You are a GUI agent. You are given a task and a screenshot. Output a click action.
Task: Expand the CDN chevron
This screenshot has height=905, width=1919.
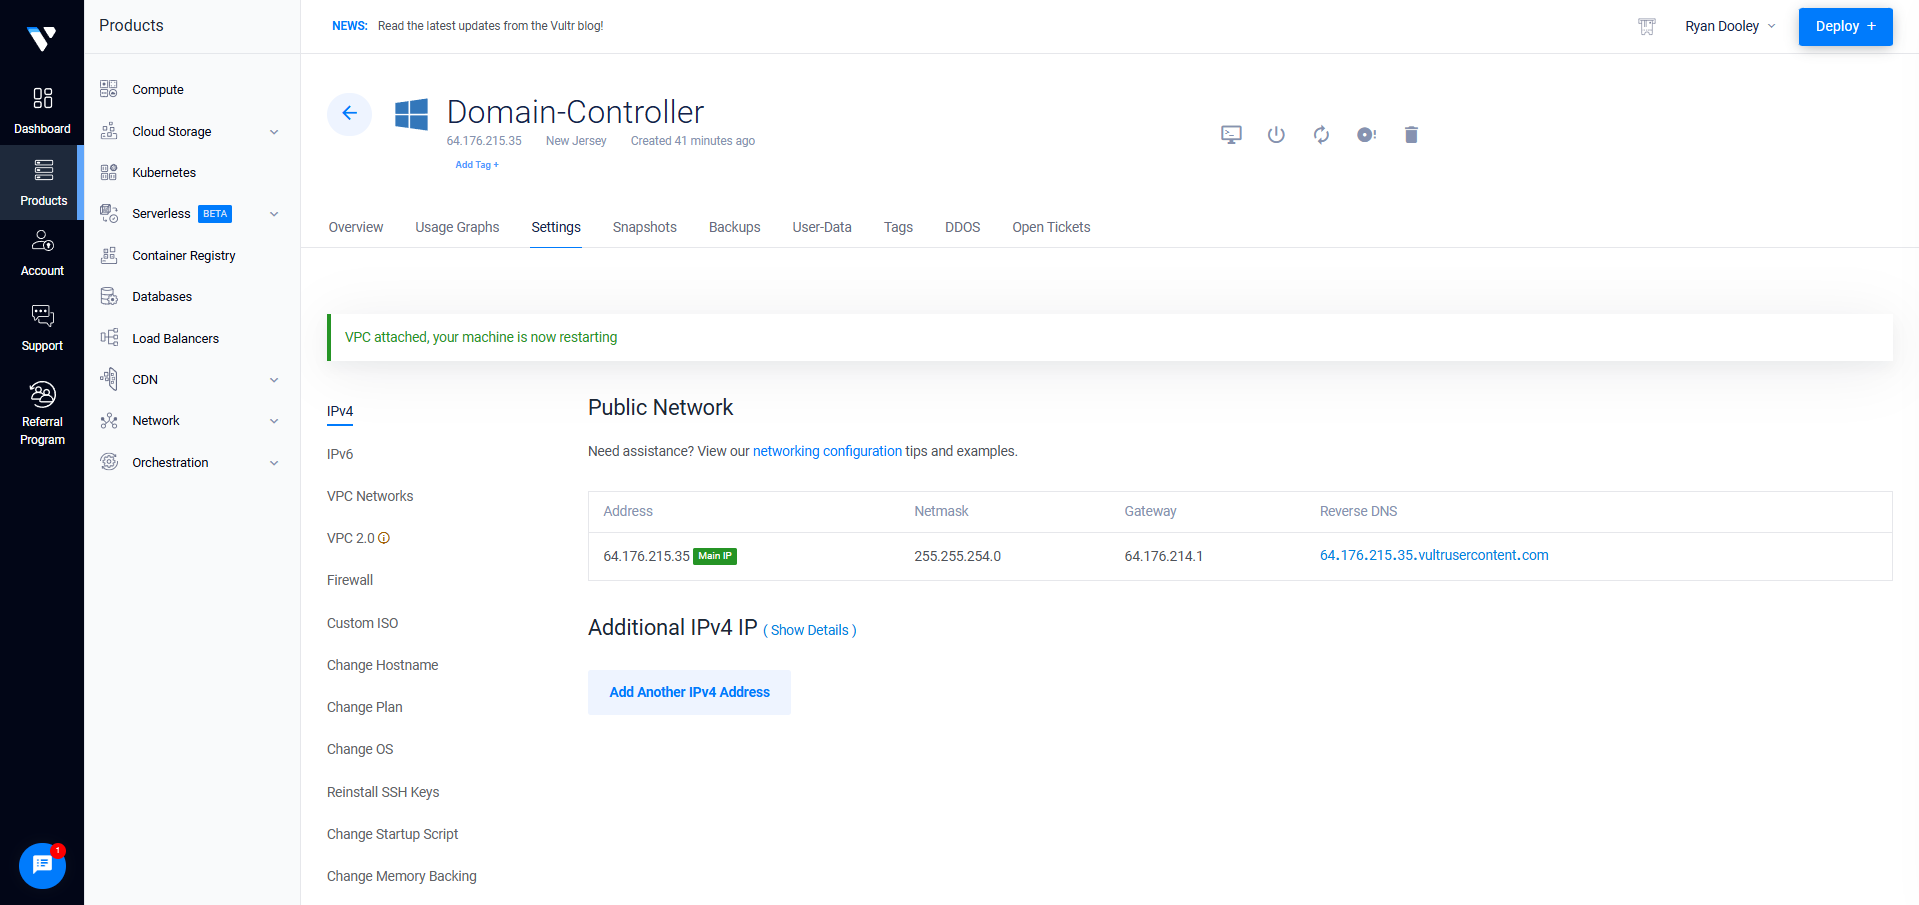(274, 380)
